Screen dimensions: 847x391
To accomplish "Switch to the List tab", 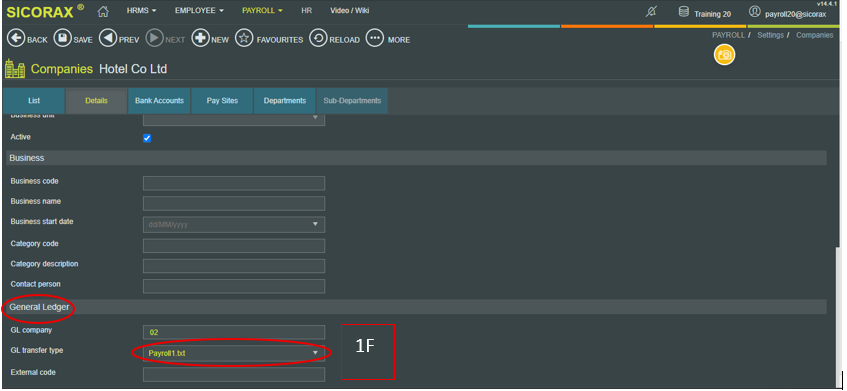I will click(34, 101).
